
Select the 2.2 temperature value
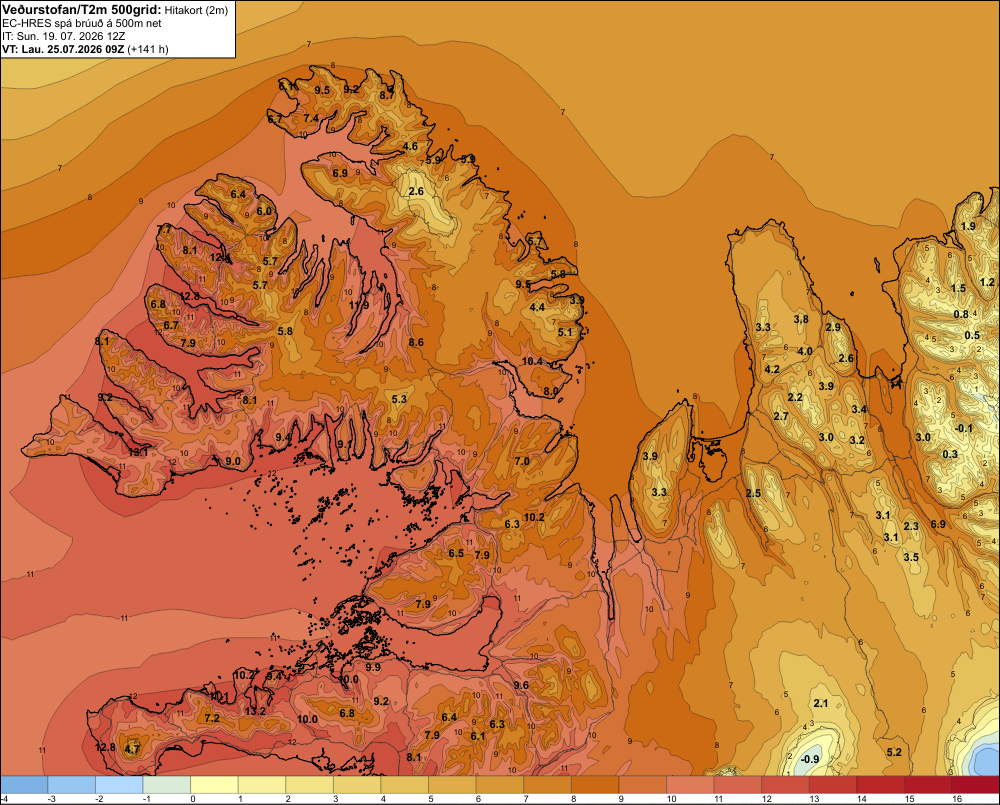point(795,397)
